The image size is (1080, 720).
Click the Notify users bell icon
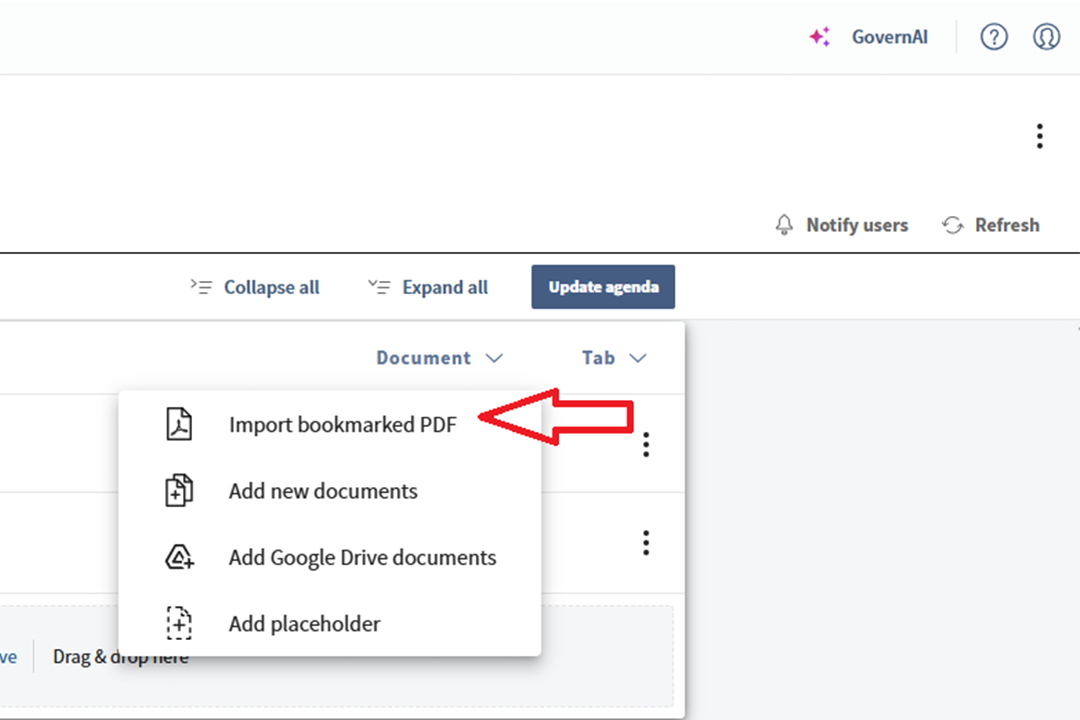coord(784,224)
